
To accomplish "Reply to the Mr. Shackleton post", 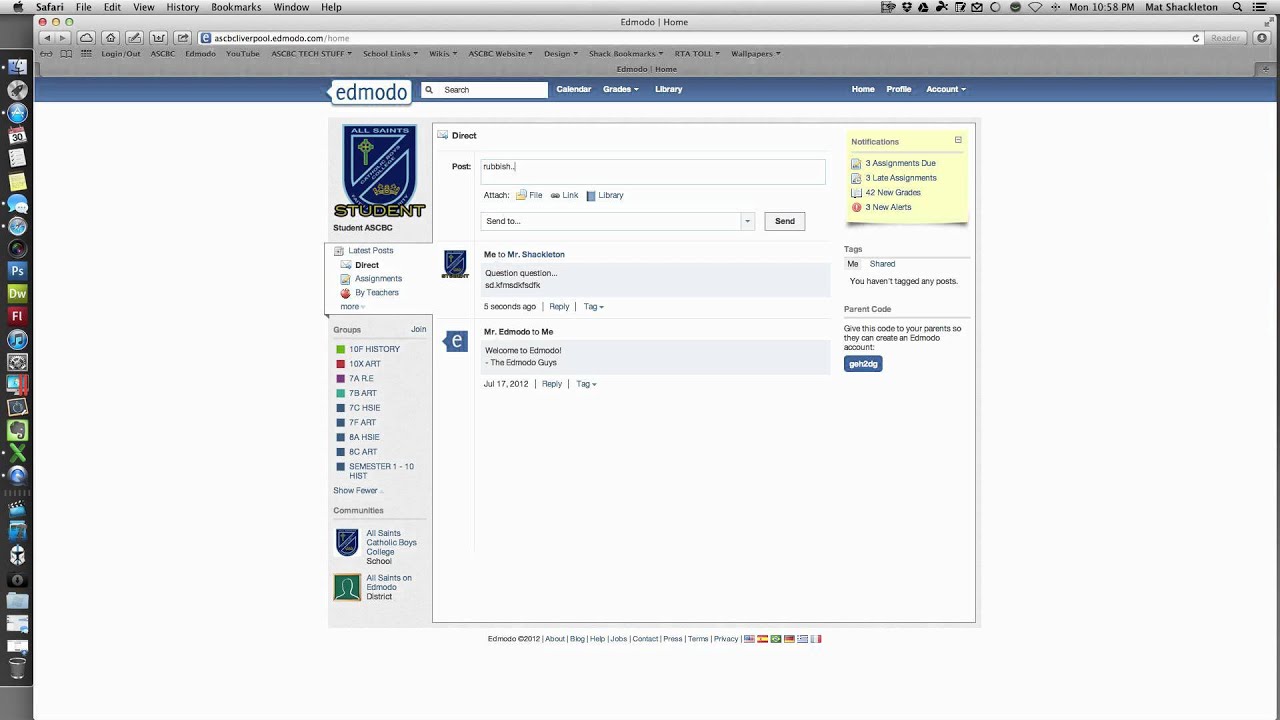I will pos(559,307).
